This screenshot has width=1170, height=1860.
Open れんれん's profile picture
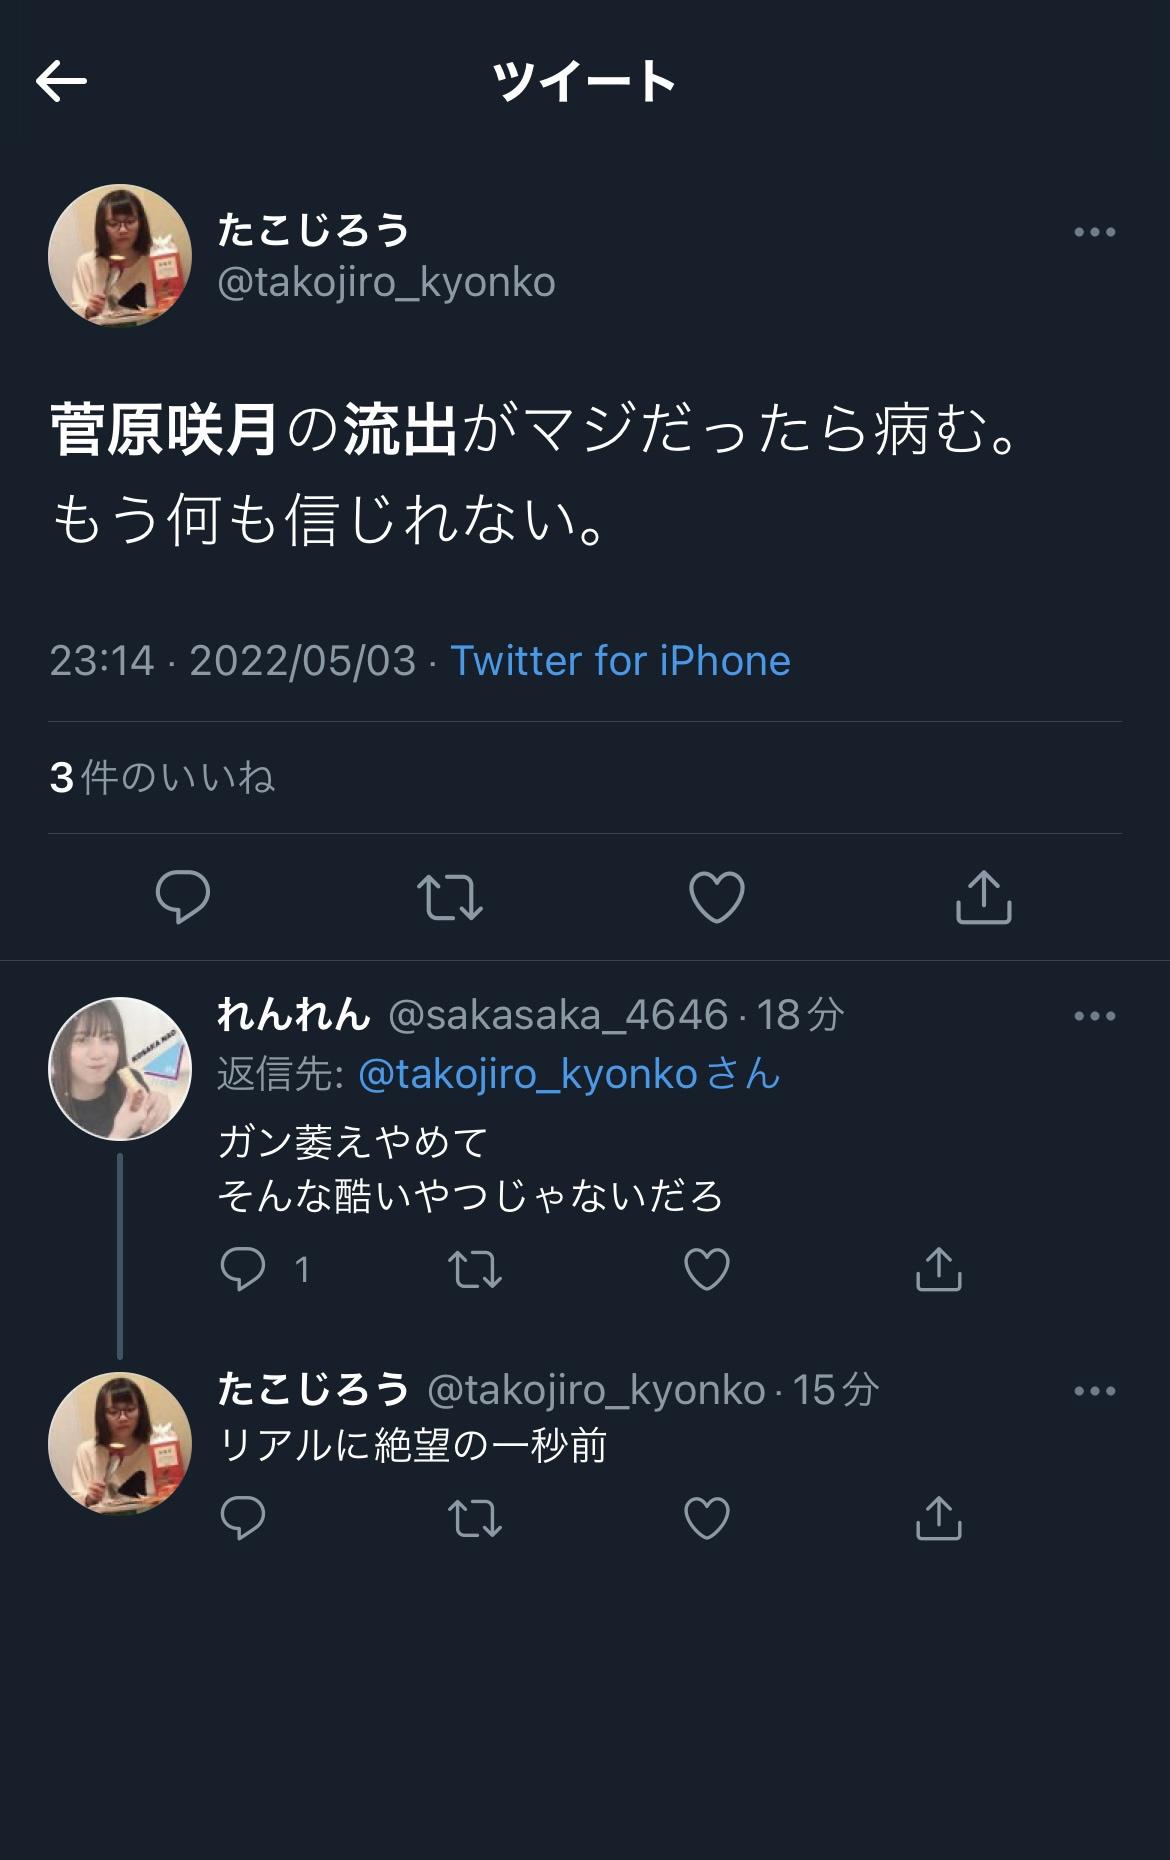(x=120, y=1068)
